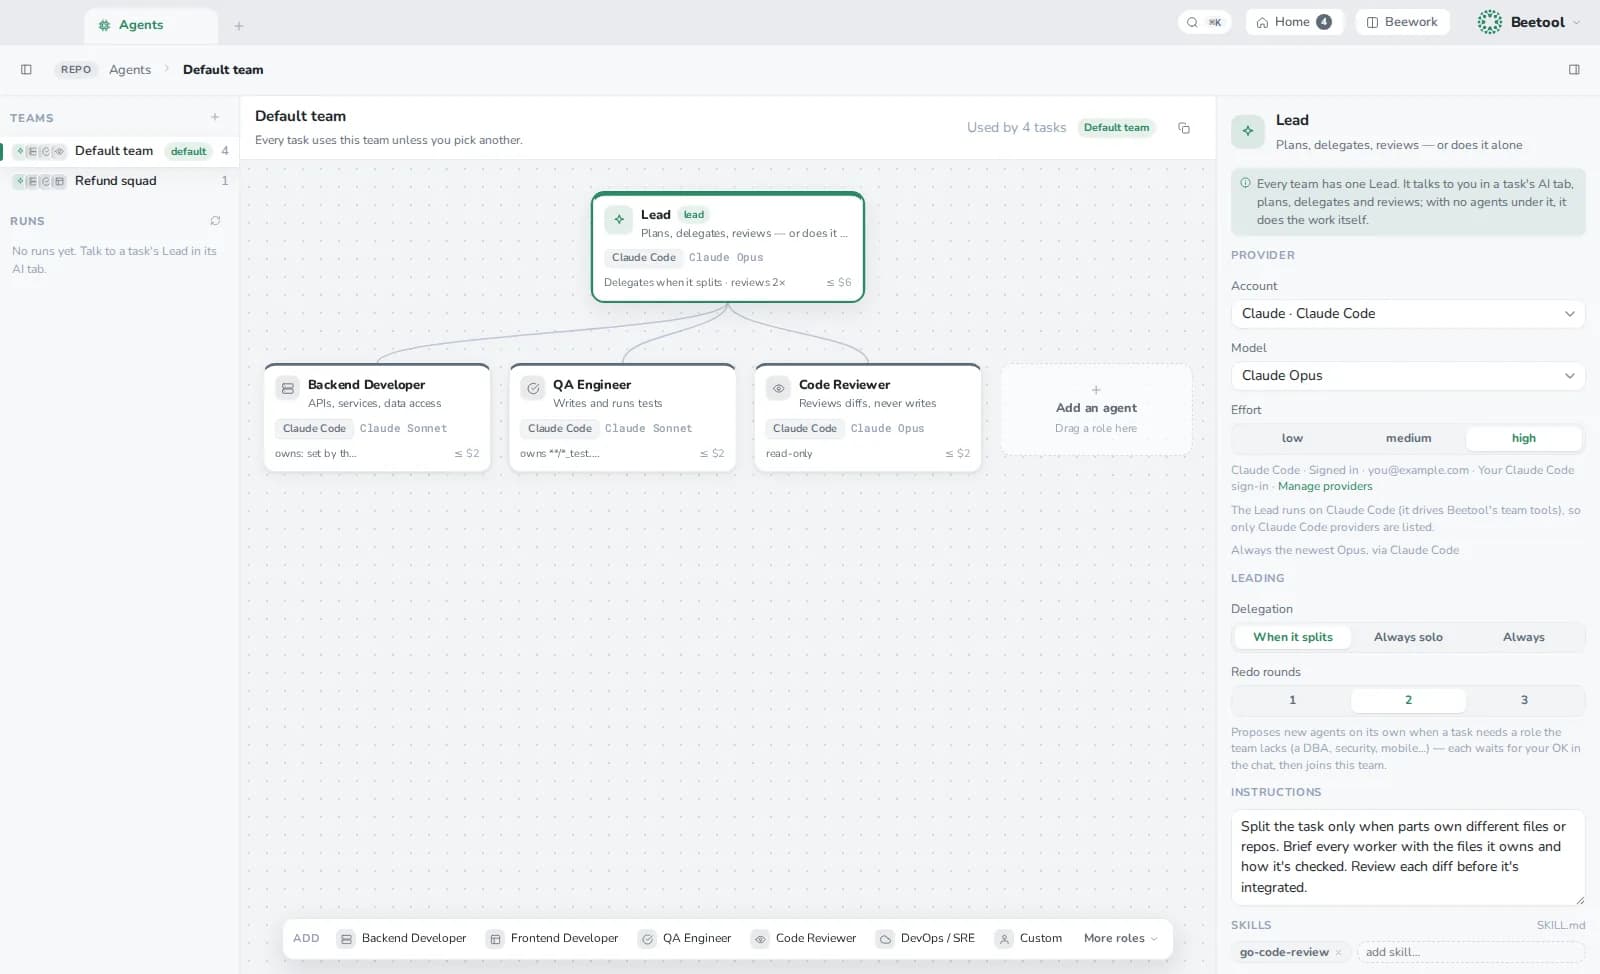Add QA Engineer from the add bar

click(686, 938)
